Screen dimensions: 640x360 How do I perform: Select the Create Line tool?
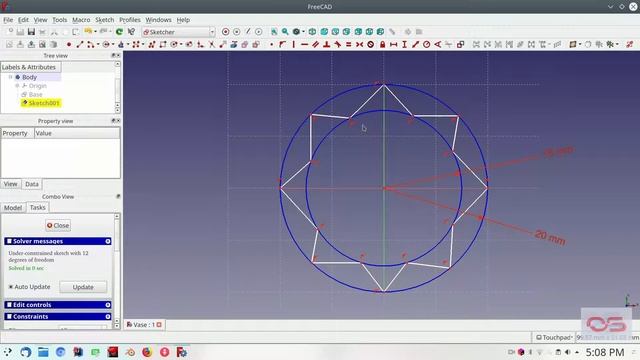click(x=80, y=44)
